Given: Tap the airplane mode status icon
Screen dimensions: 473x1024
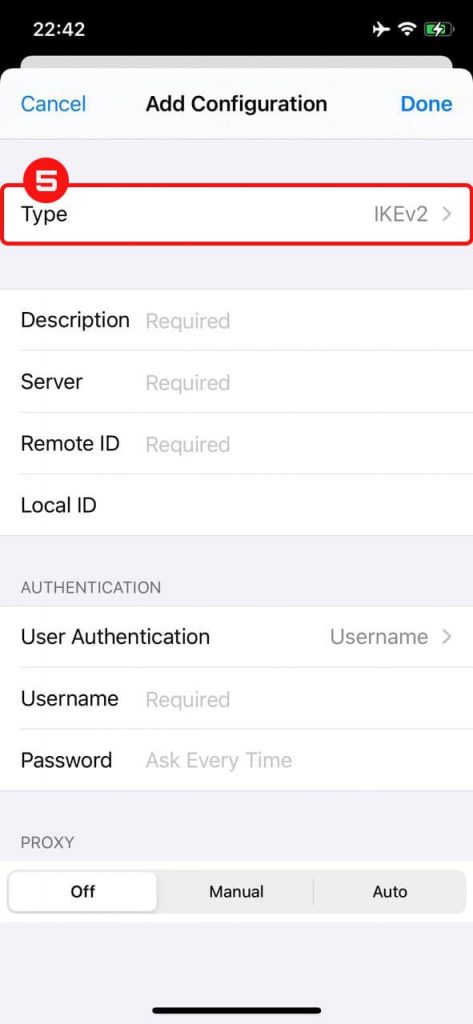Looking at the screenshot, I should coord(381,29).
